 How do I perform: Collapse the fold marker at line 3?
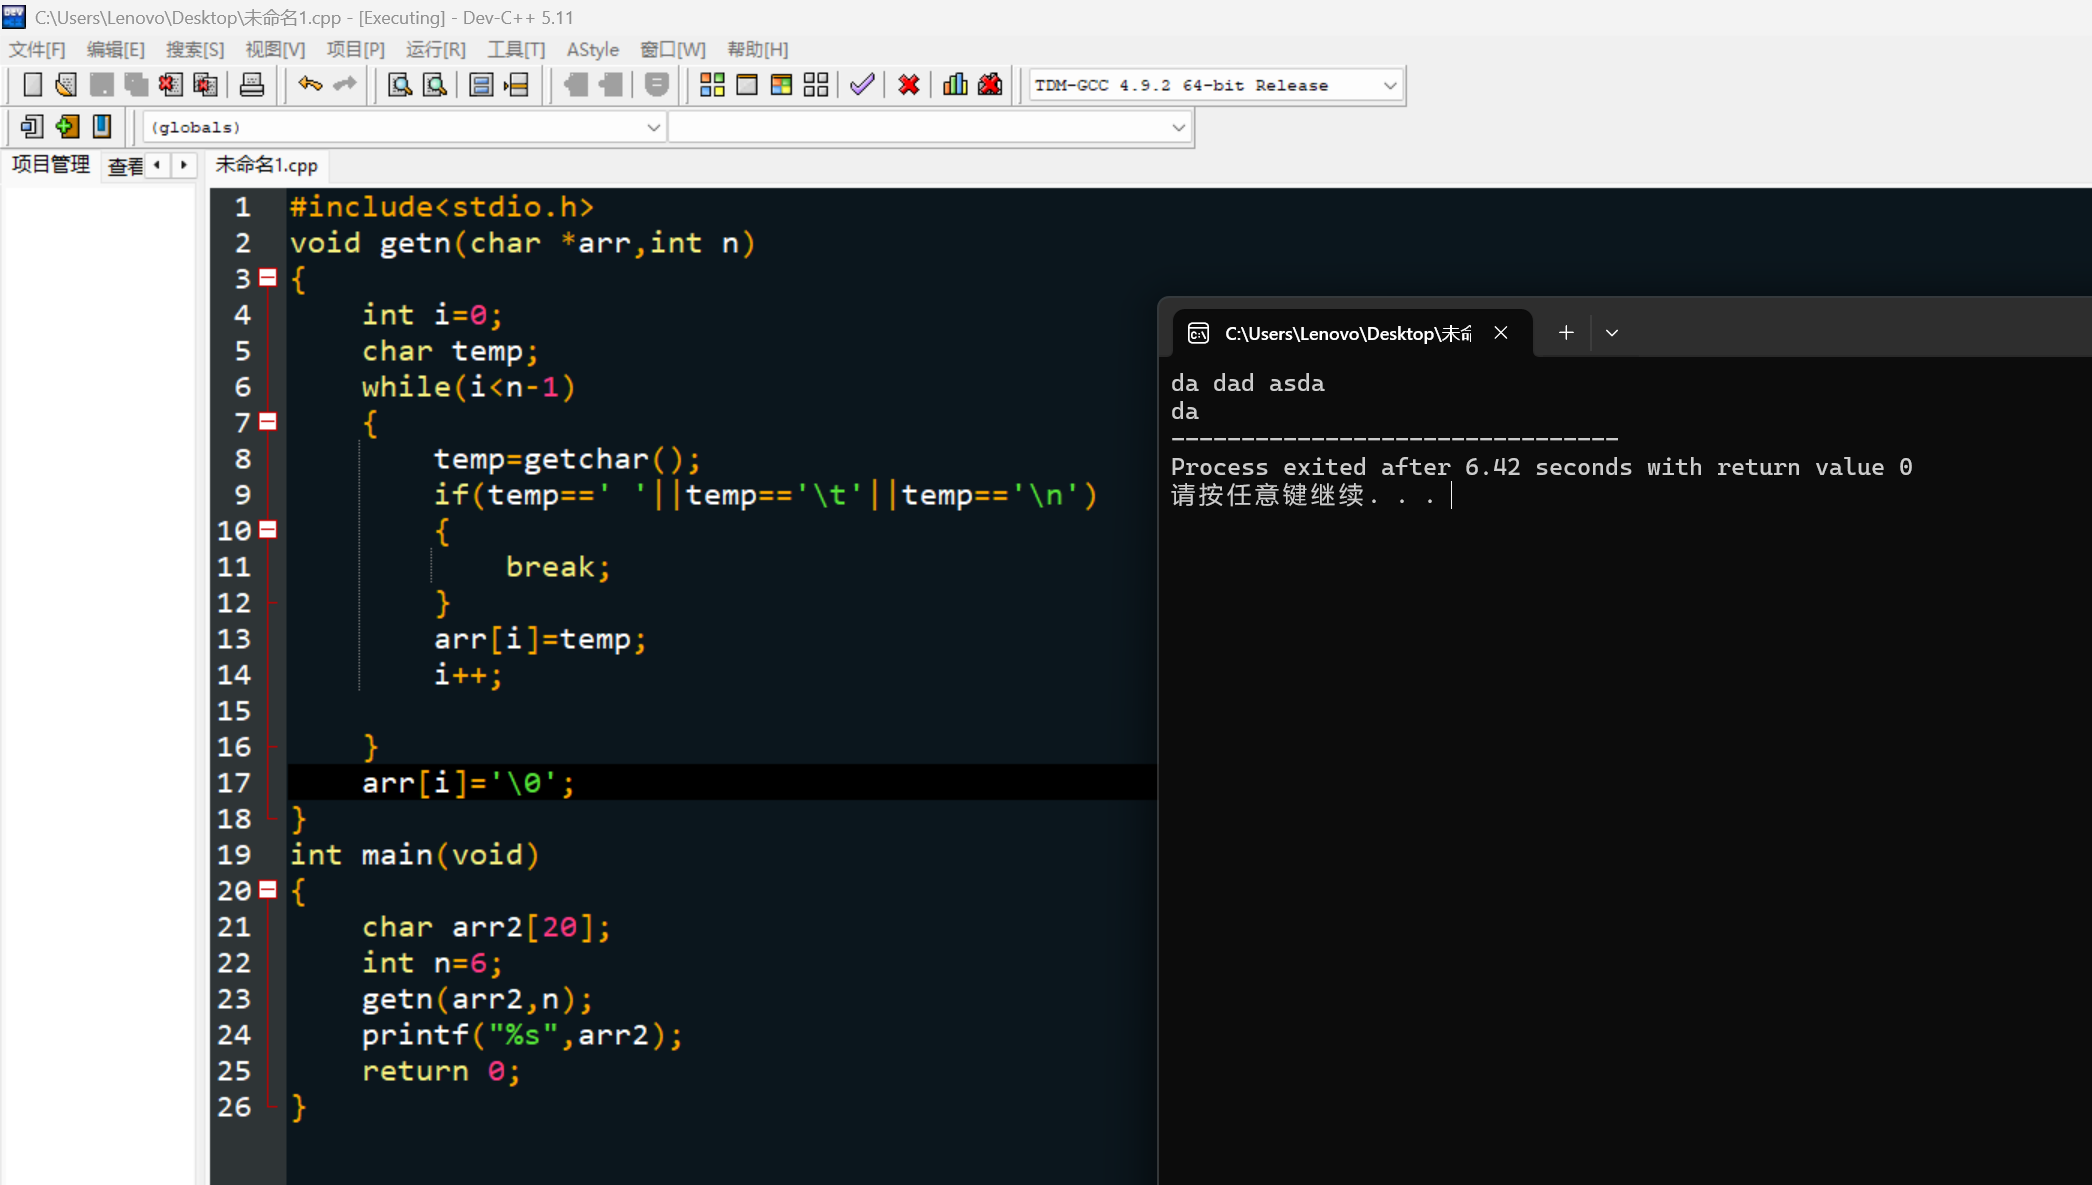(268, 278)
